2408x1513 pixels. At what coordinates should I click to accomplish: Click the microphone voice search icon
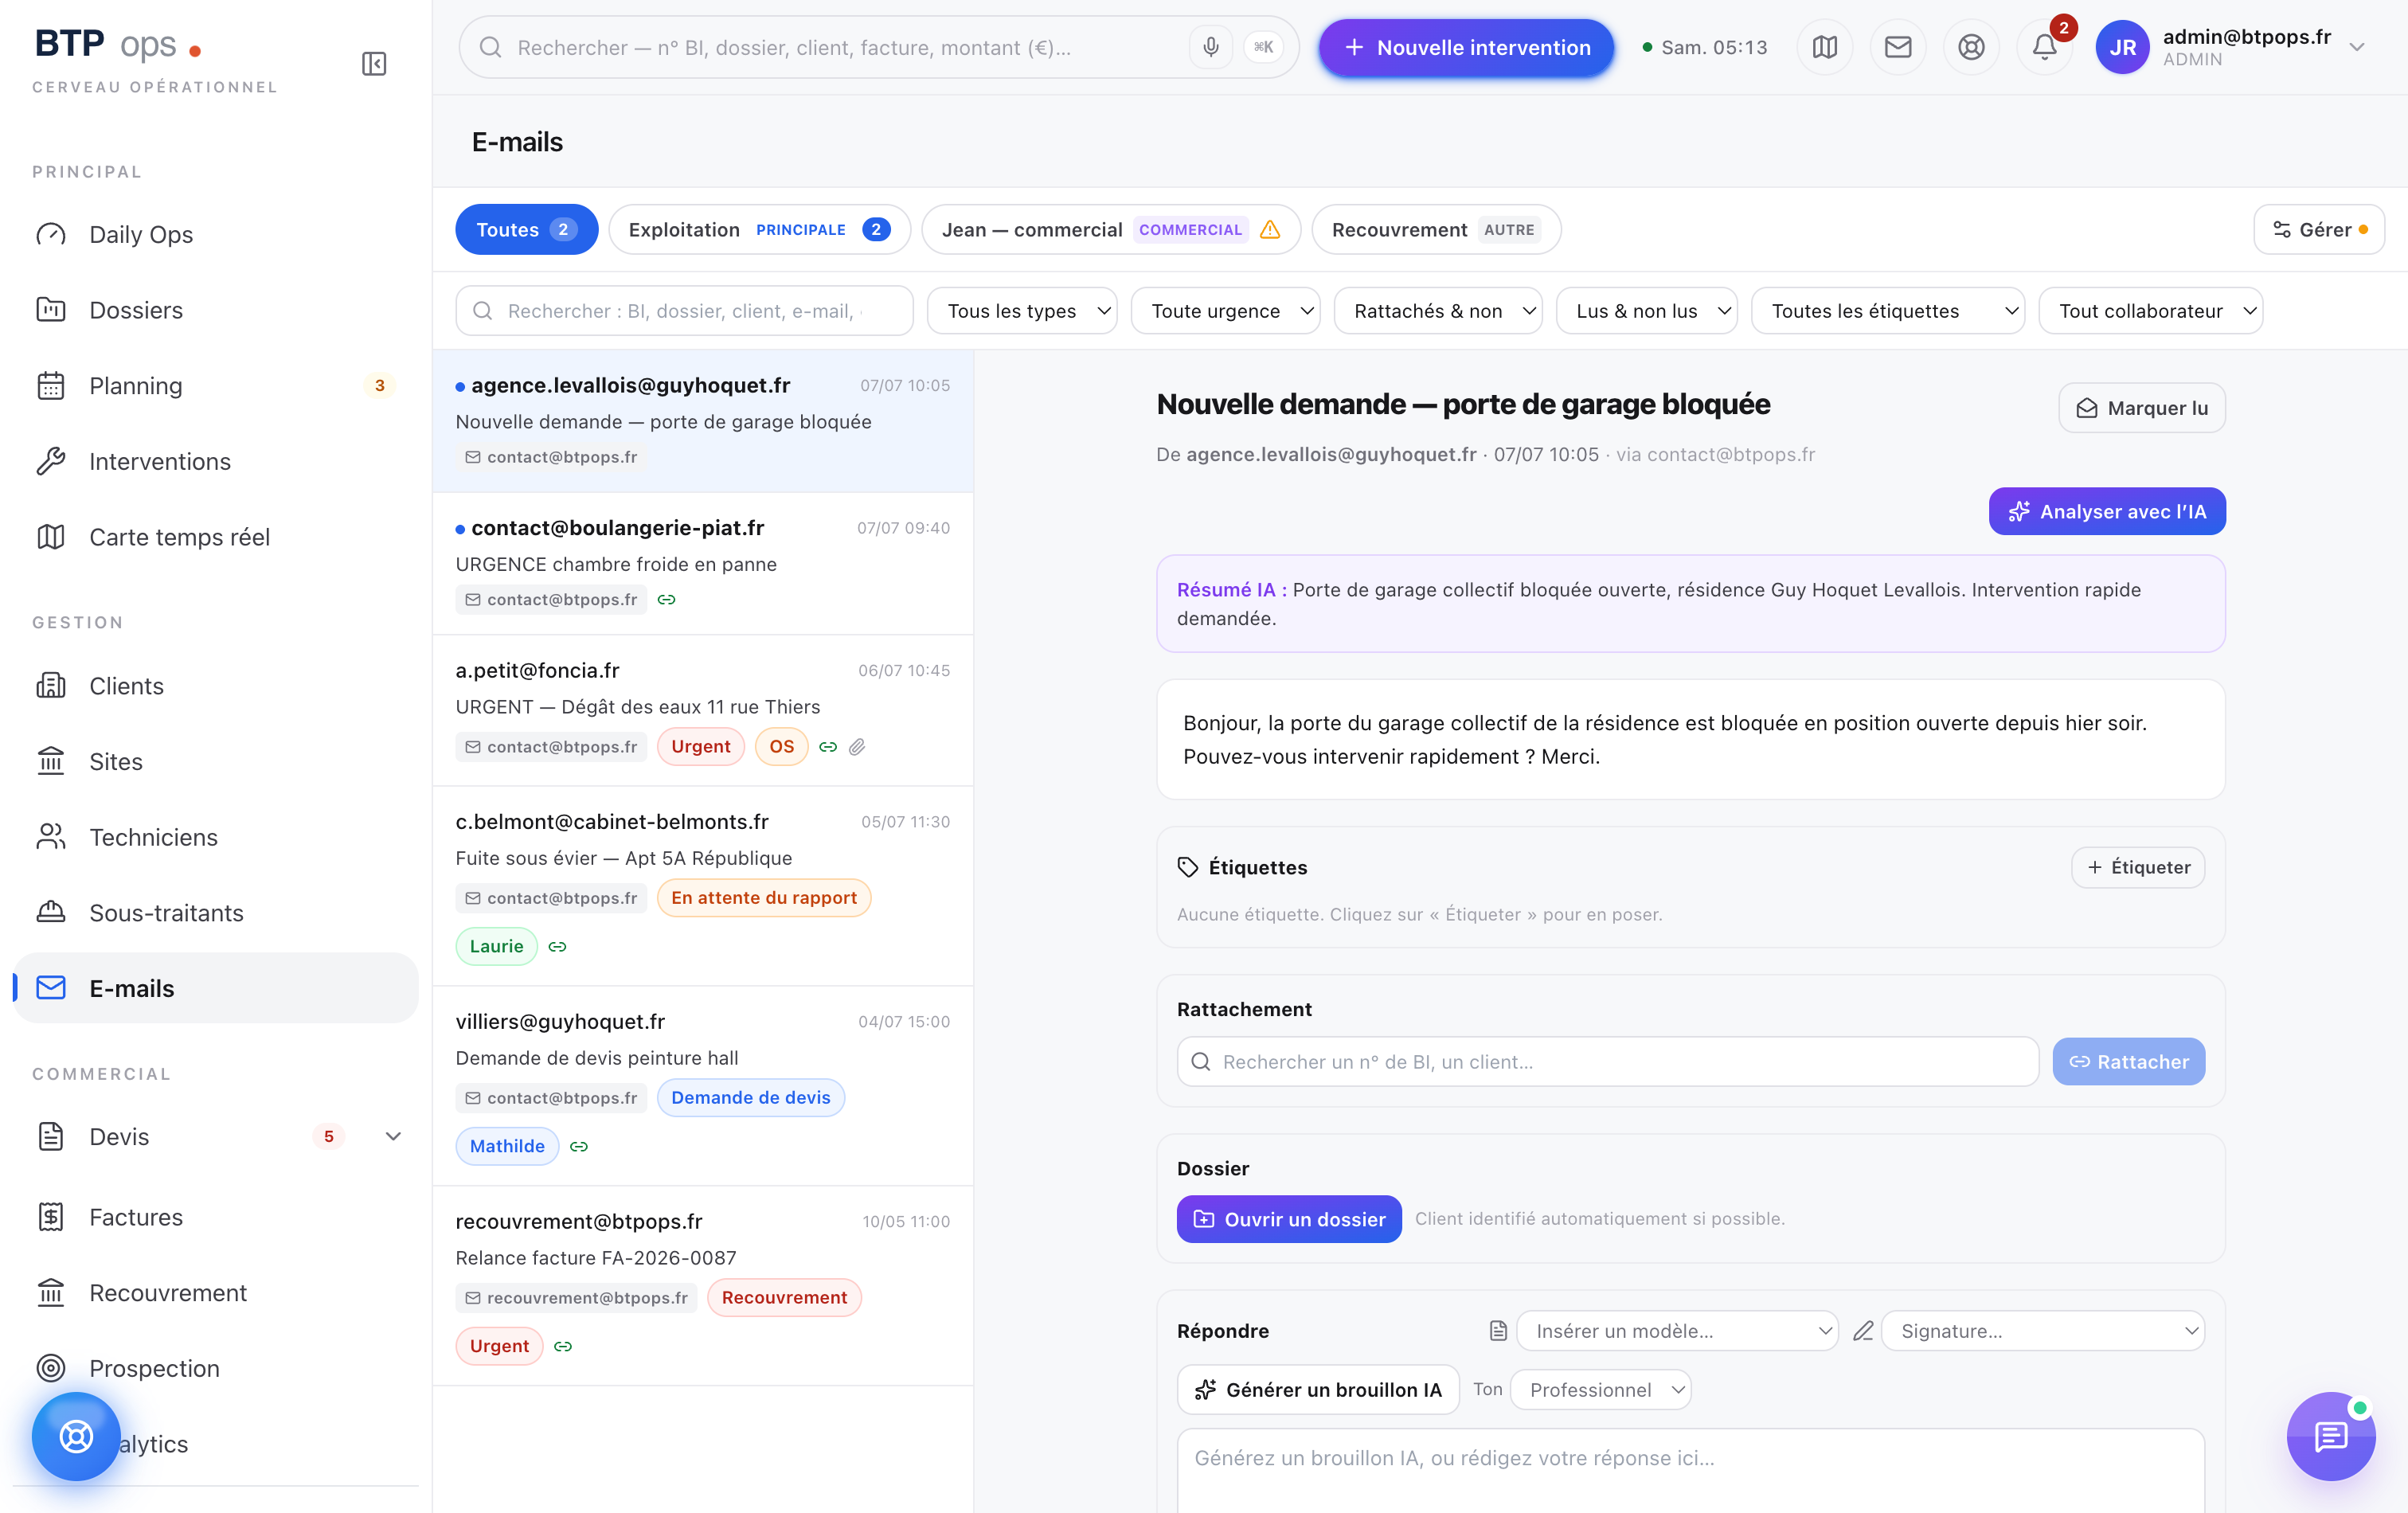click(1210, 47)
